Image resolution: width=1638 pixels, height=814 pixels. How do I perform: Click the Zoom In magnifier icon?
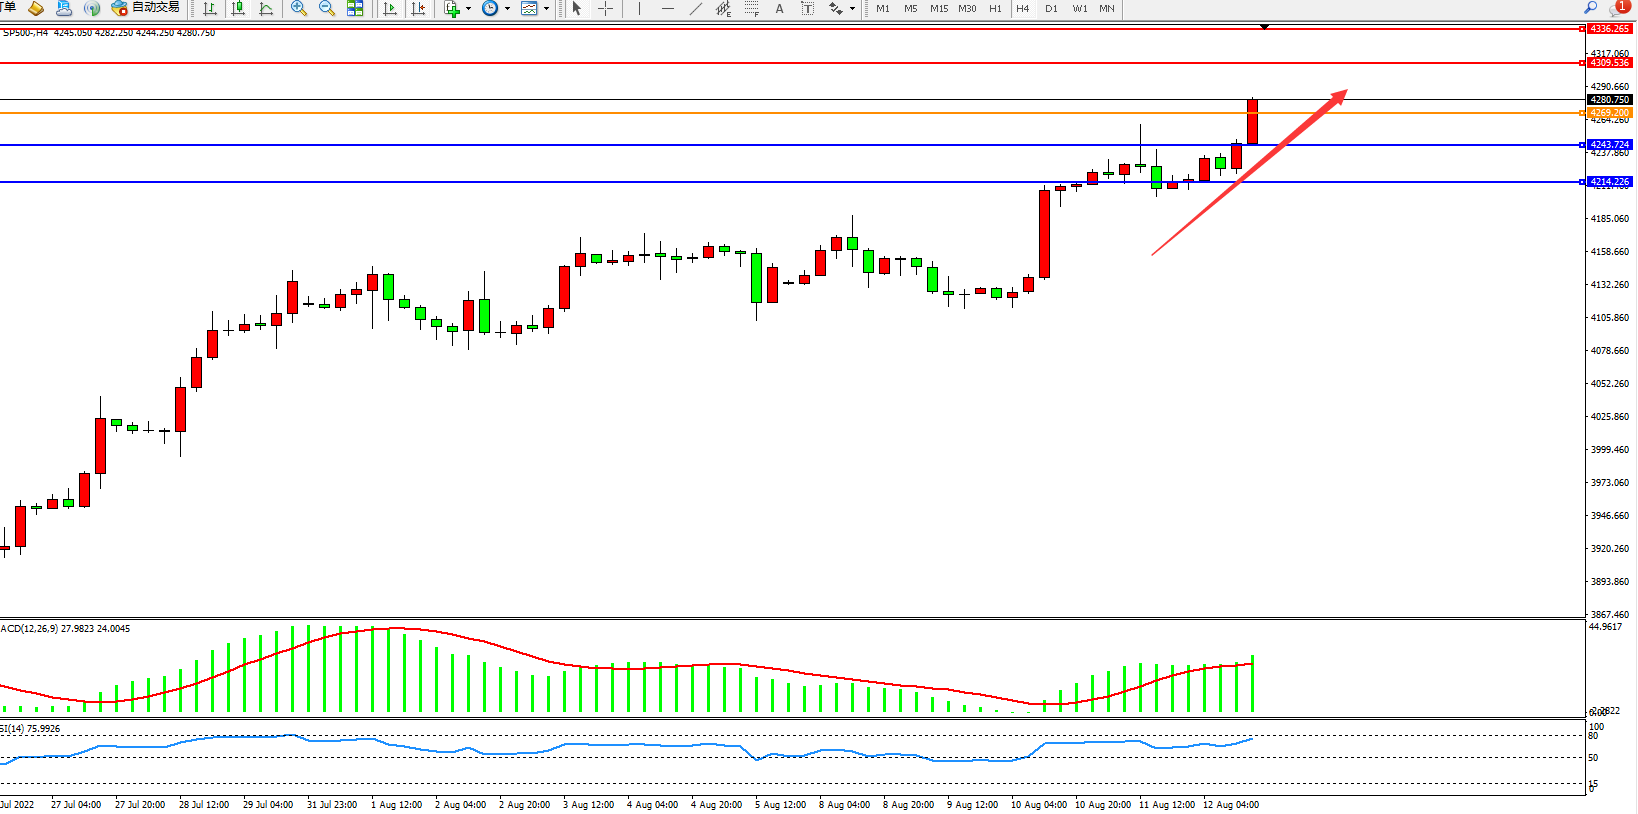(298, 8)
